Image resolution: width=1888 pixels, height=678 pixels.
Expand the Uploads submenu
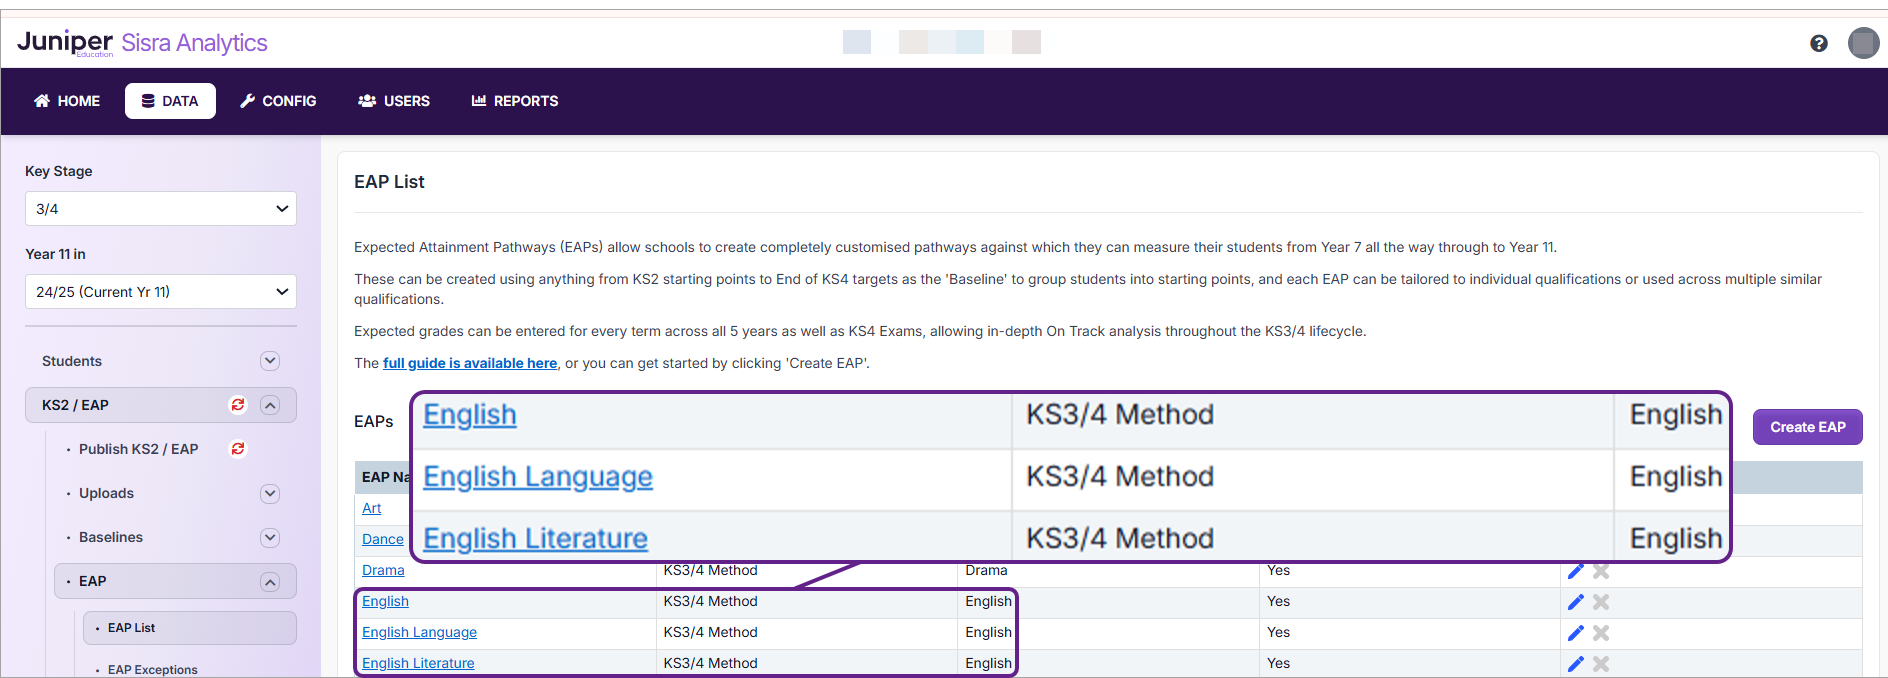click(x=269, y=493)
